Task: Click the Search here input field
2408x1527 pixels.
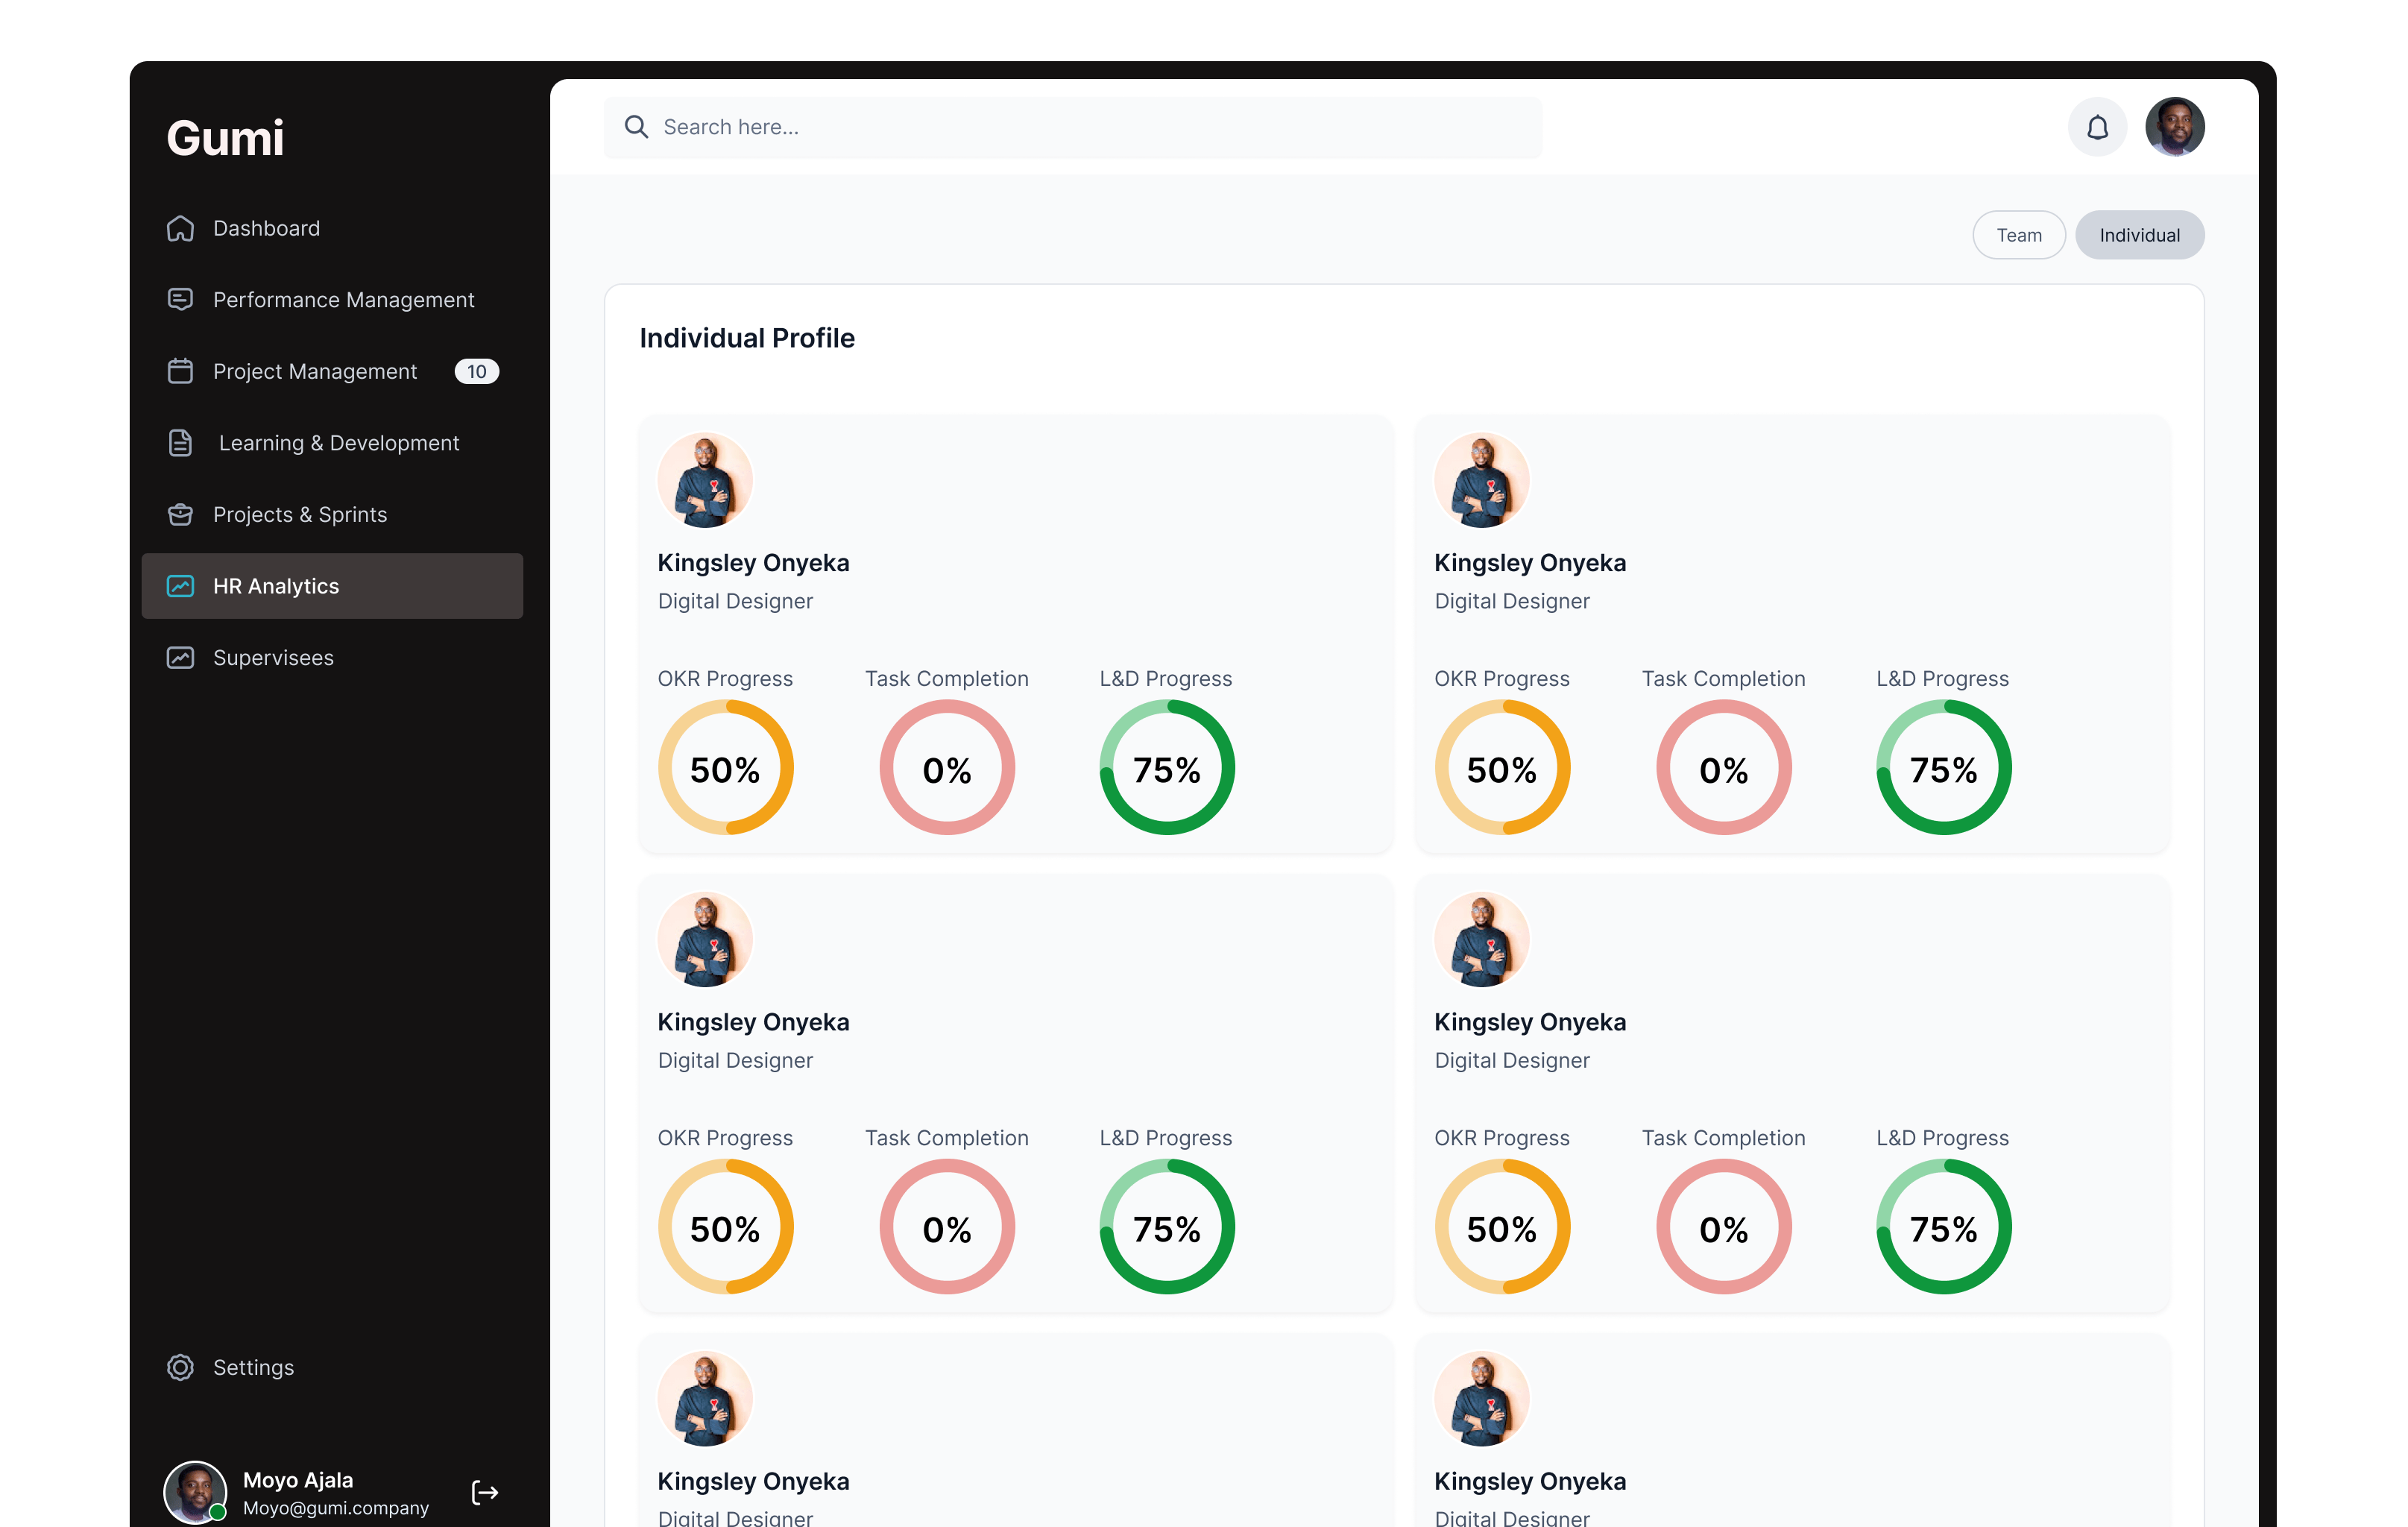Action: click(1072, 127)
